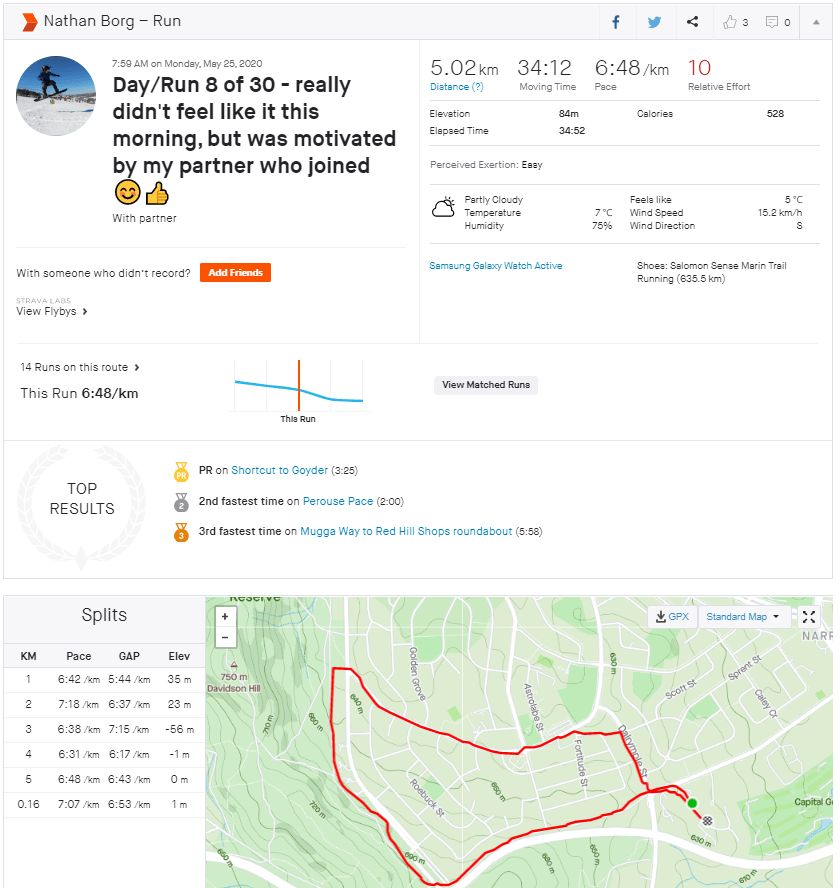Image resolution: width=840 pixels, height=888 pixels.
Task: Open Shortcut to Goyder segment
Action: pyautogui.click(x=279, y=470)
